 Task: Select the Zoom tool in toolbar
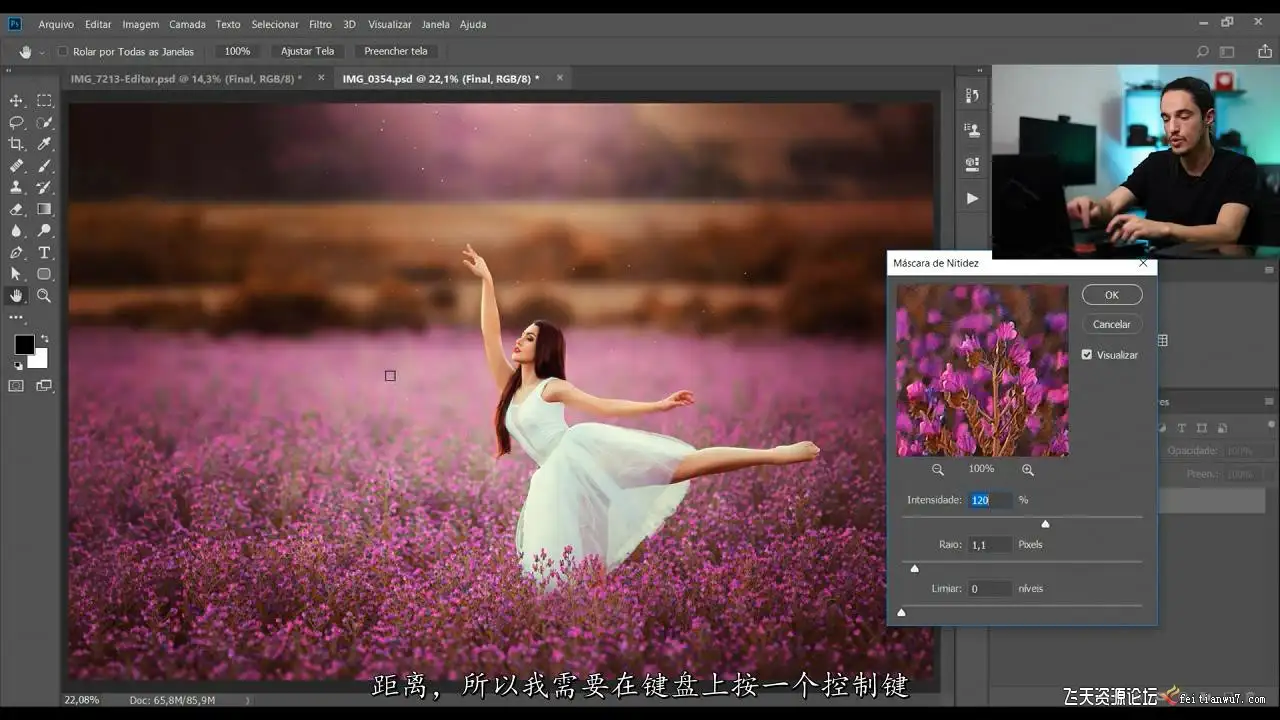[x=44, y=295]
